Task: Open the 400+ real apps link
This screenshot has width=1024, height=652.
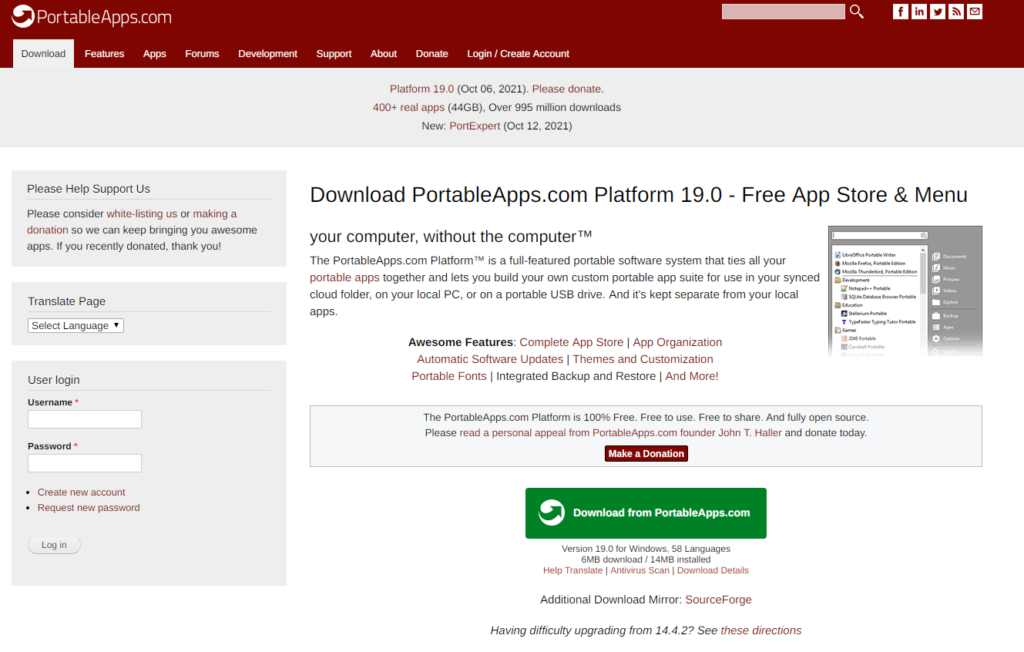Action: click(409, 107)
